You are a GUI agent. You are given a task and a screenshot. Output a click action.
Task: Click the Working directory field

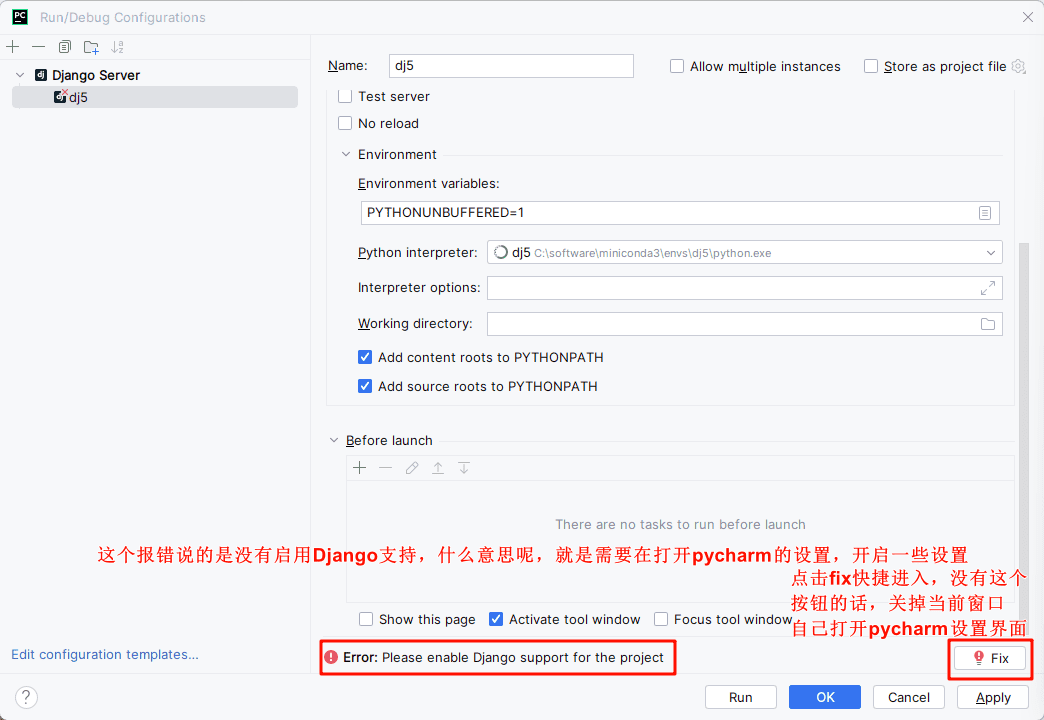pos(744,324)
